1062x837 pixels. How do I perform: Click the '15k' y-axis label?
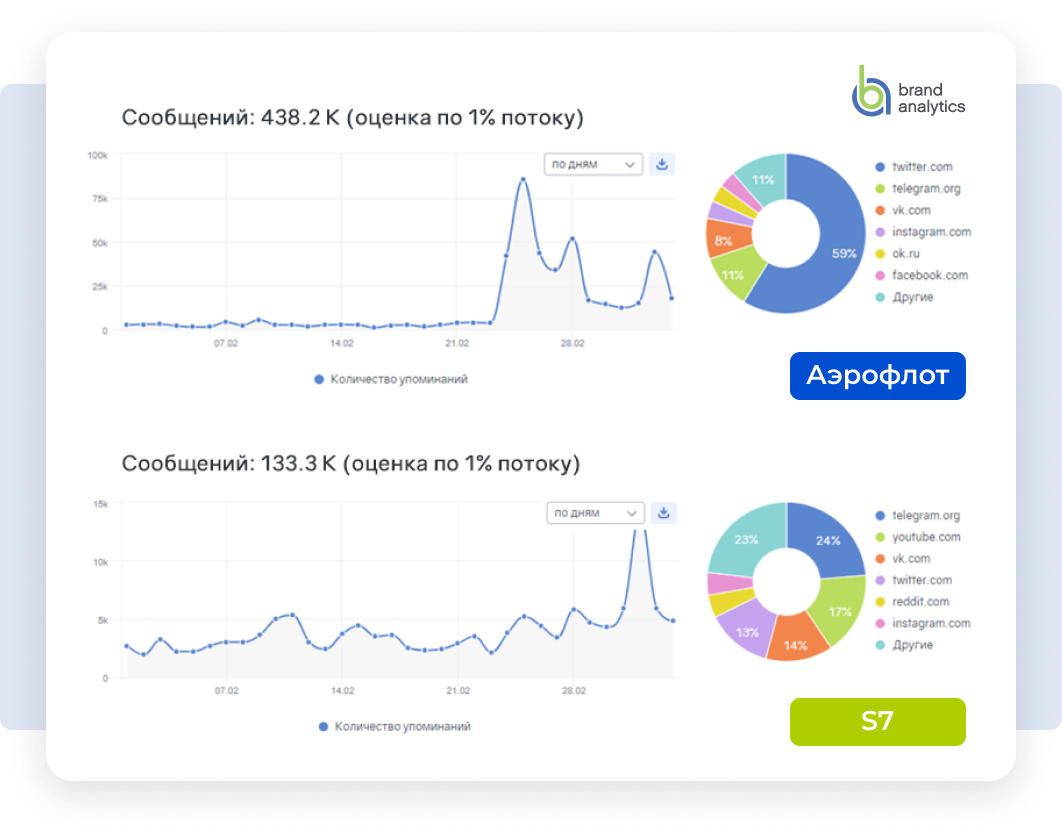[100, 504]
